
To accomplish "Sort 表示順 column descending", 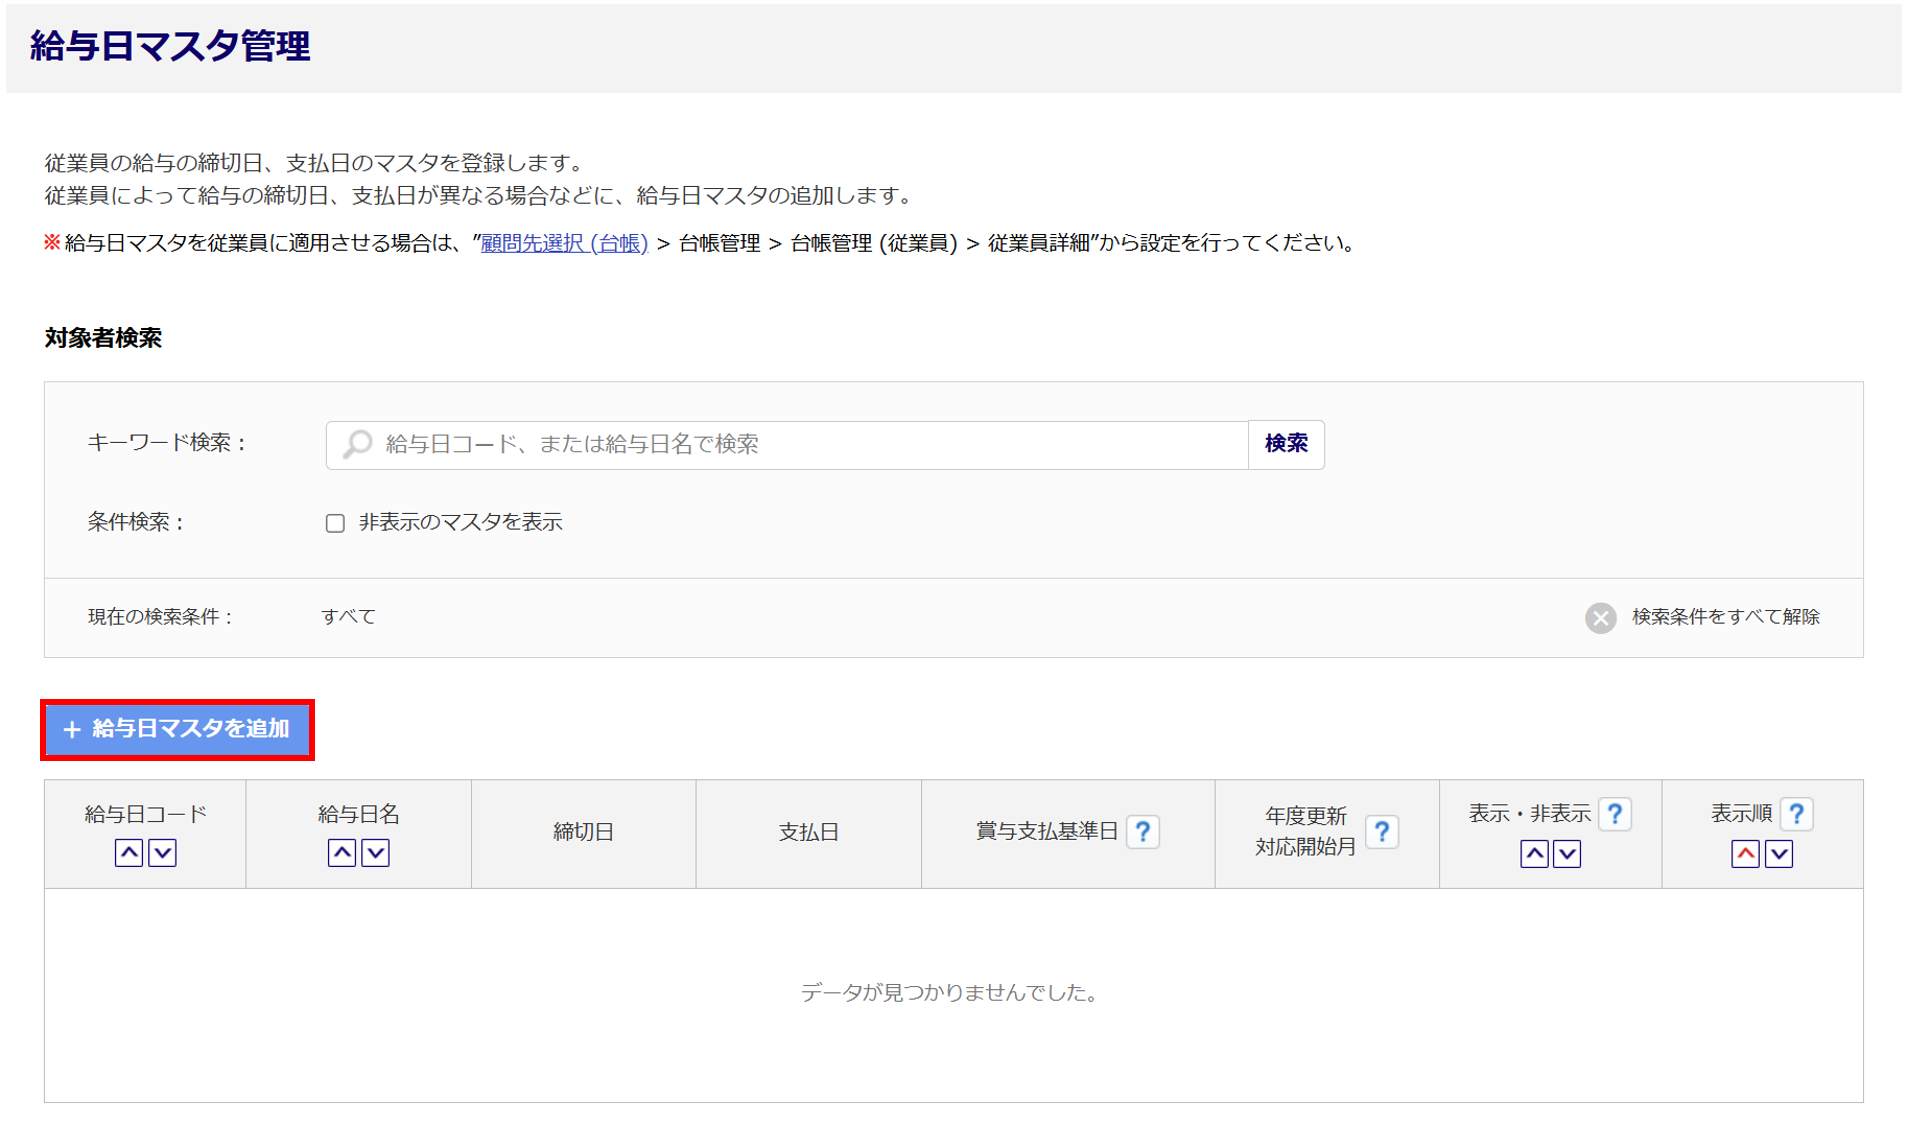I will [1779, 854].
